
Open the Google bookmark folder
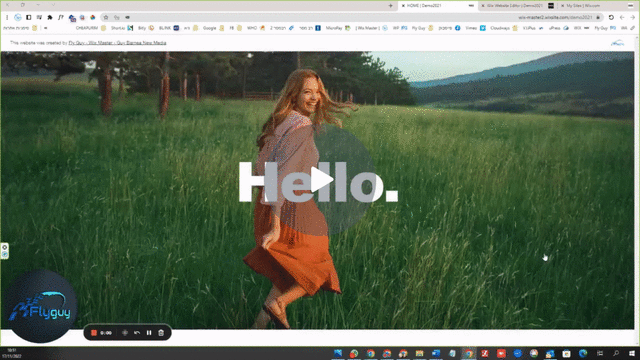213,28
